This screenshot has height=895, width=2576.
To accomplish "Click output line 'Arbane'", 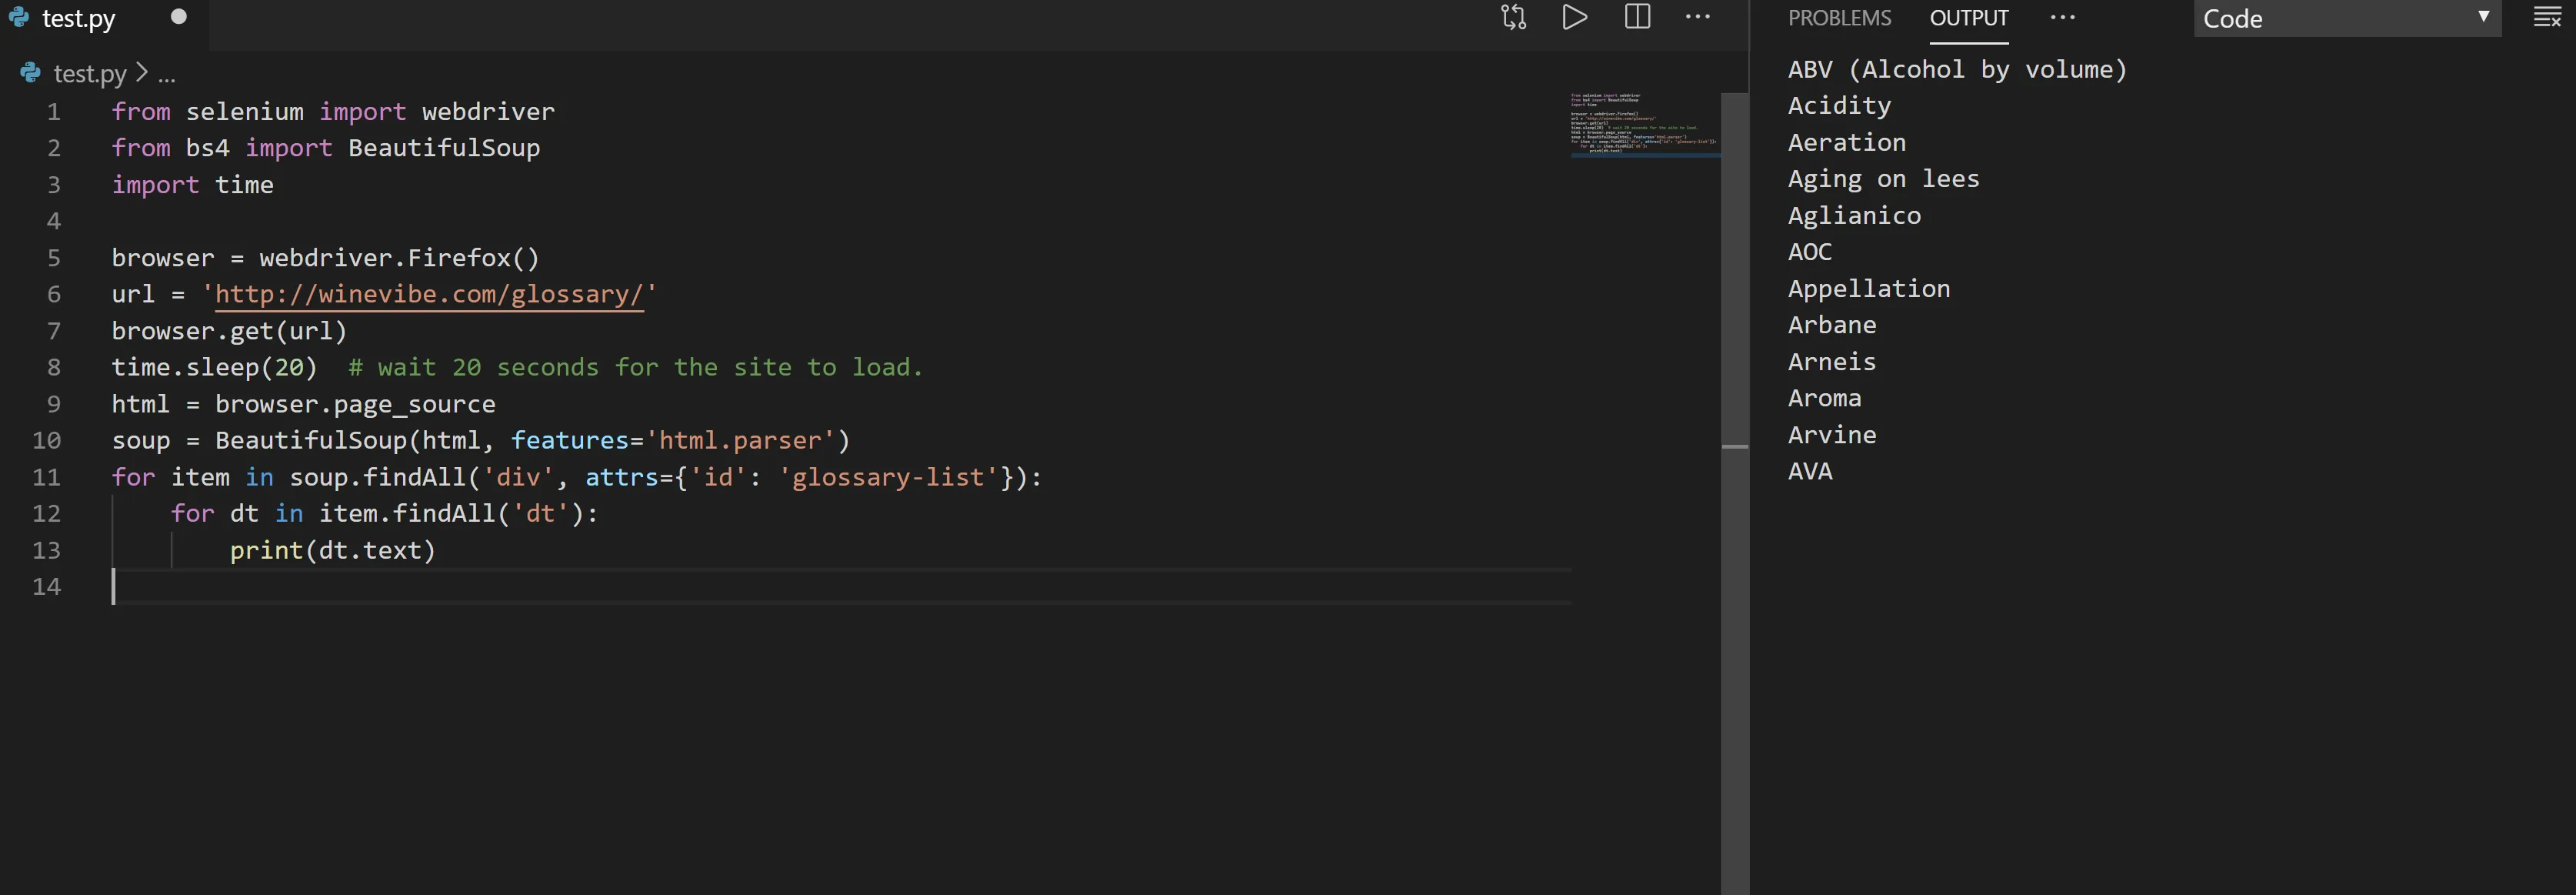I will [1832, 325].
